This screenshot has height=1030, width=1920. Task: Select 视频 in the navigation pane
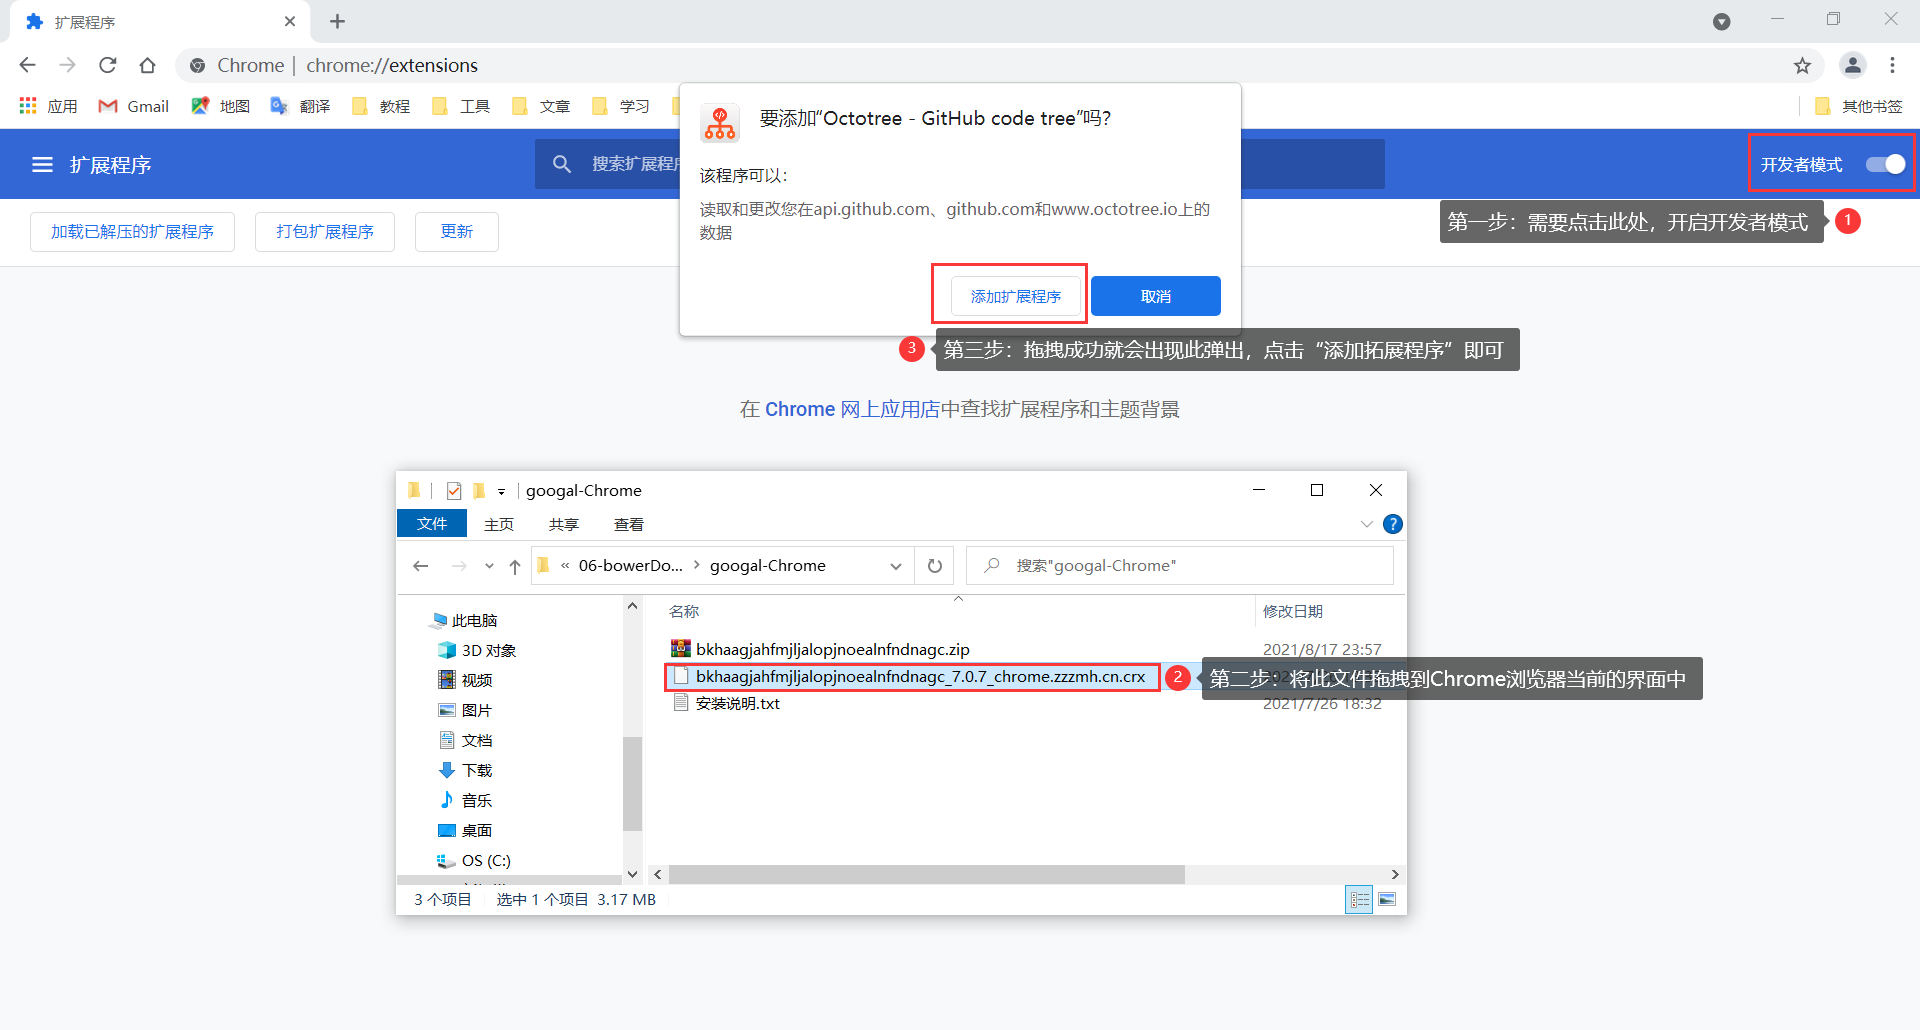pyautogui.click(x=466, y=680)
